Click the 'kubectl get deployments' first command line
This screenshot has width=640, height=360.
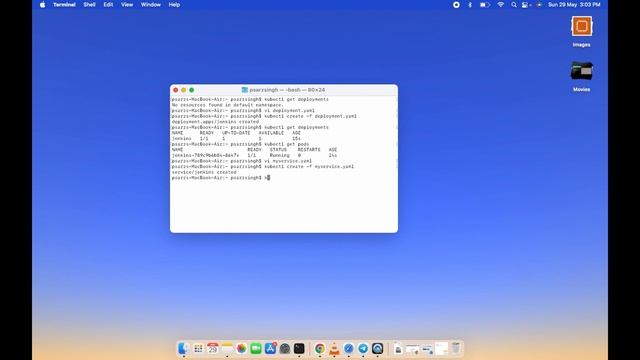pyautogui.click(x=250, y=99)
